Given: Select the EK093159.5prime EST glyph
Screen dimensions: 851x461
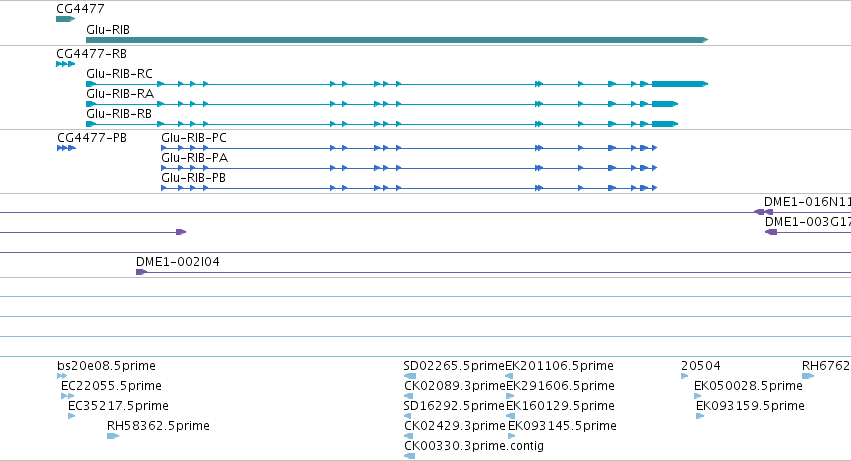Looking at the screenshot, I should 700,416.
